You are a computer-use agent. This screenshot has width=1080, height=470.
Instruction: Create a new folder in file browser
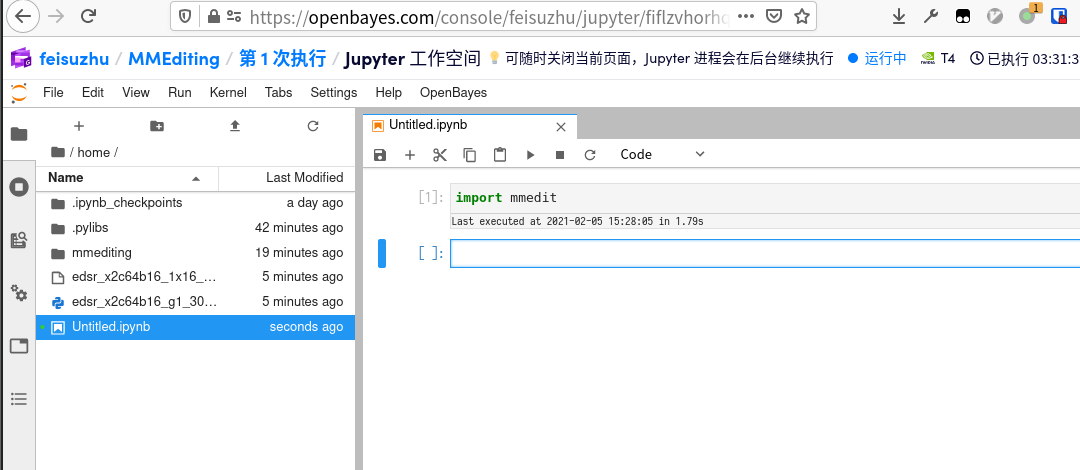click(157, 126)
